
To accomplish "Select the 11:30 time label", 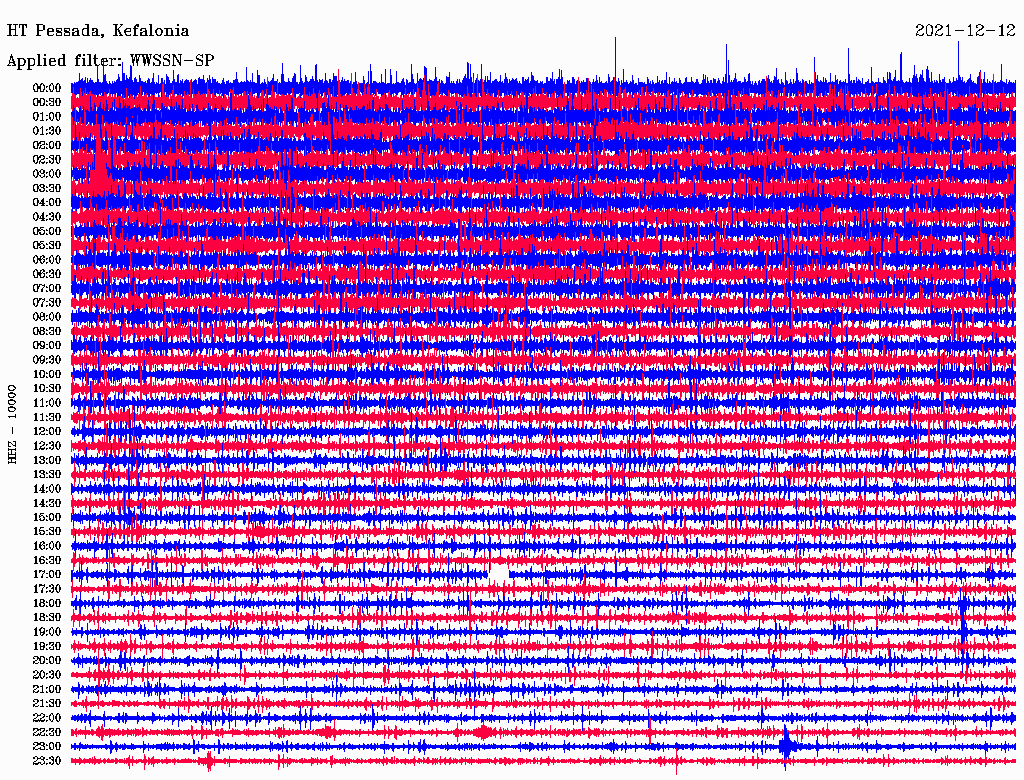I will pos(47,417).
